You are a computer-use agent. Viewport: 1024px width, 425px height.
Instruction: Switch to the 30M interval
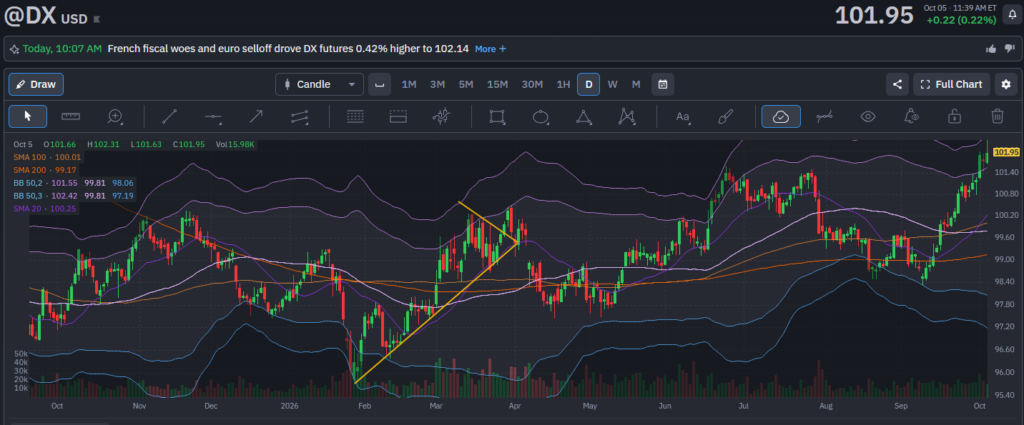tap(532, 84)
